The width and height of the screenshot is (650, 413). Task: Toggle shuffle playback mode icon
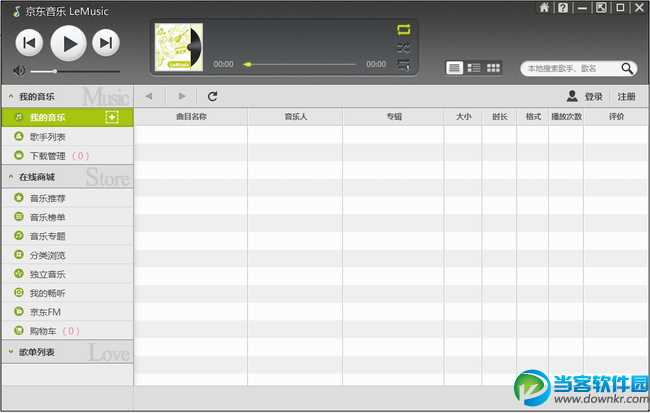click(404, 48)
